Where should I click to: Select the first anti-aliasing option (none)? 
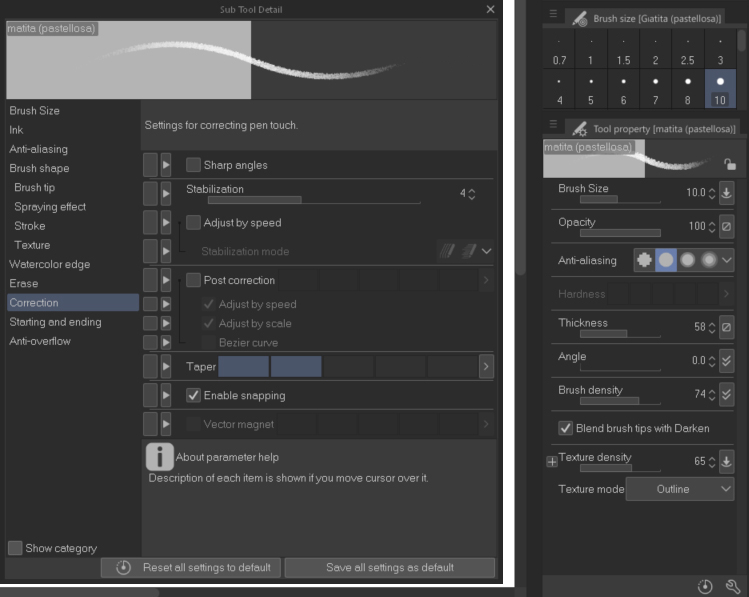644,260
